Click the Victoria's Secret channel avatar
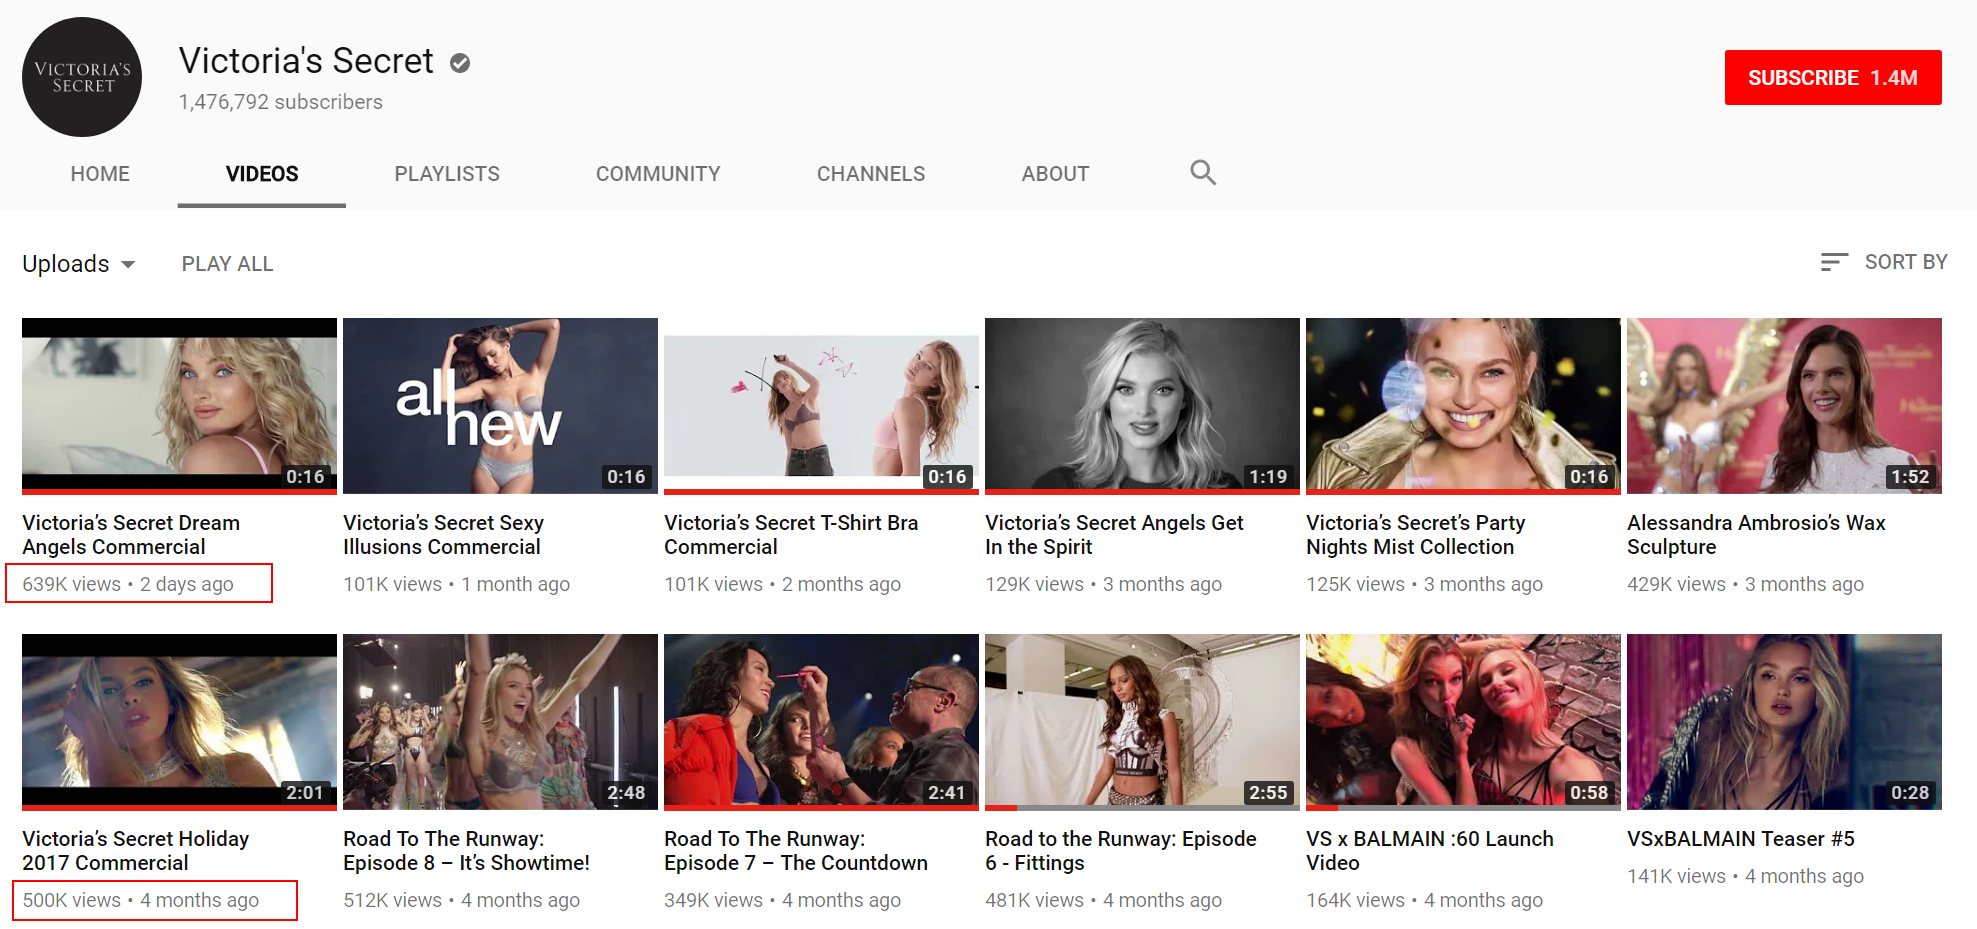Viewport: 1977px width, 929px height. click(82, 77)
